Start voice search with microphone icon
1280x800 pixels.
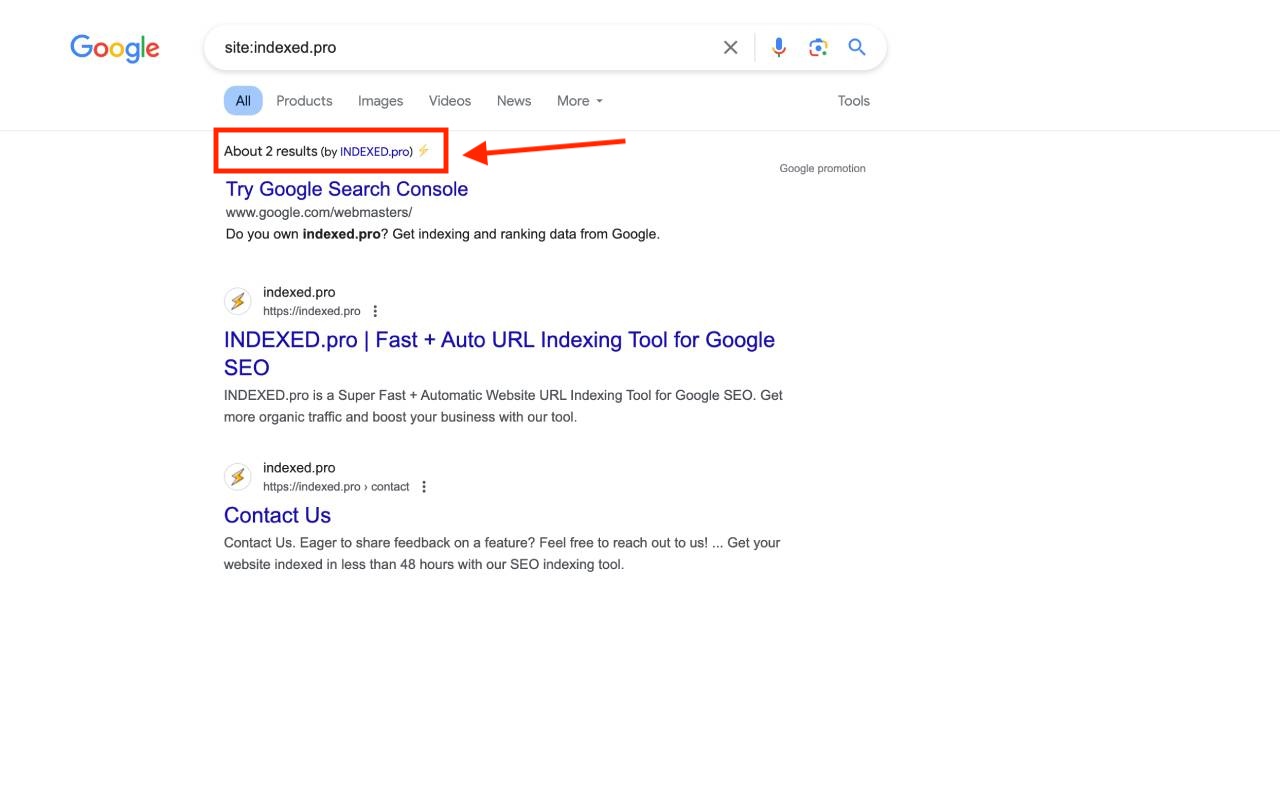pos(779,47)
